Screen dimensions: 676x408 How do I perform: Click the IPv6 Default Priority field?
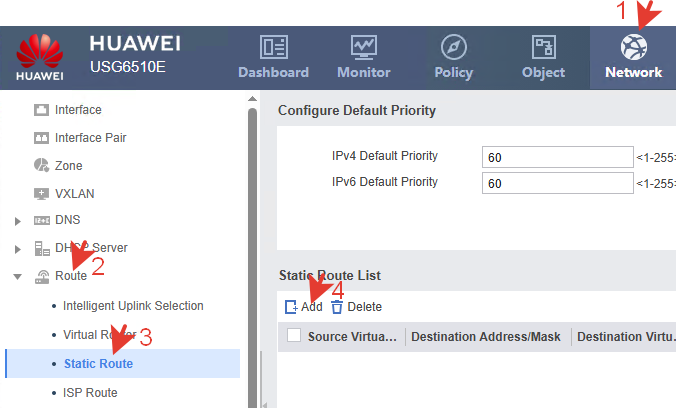point(557,183)
